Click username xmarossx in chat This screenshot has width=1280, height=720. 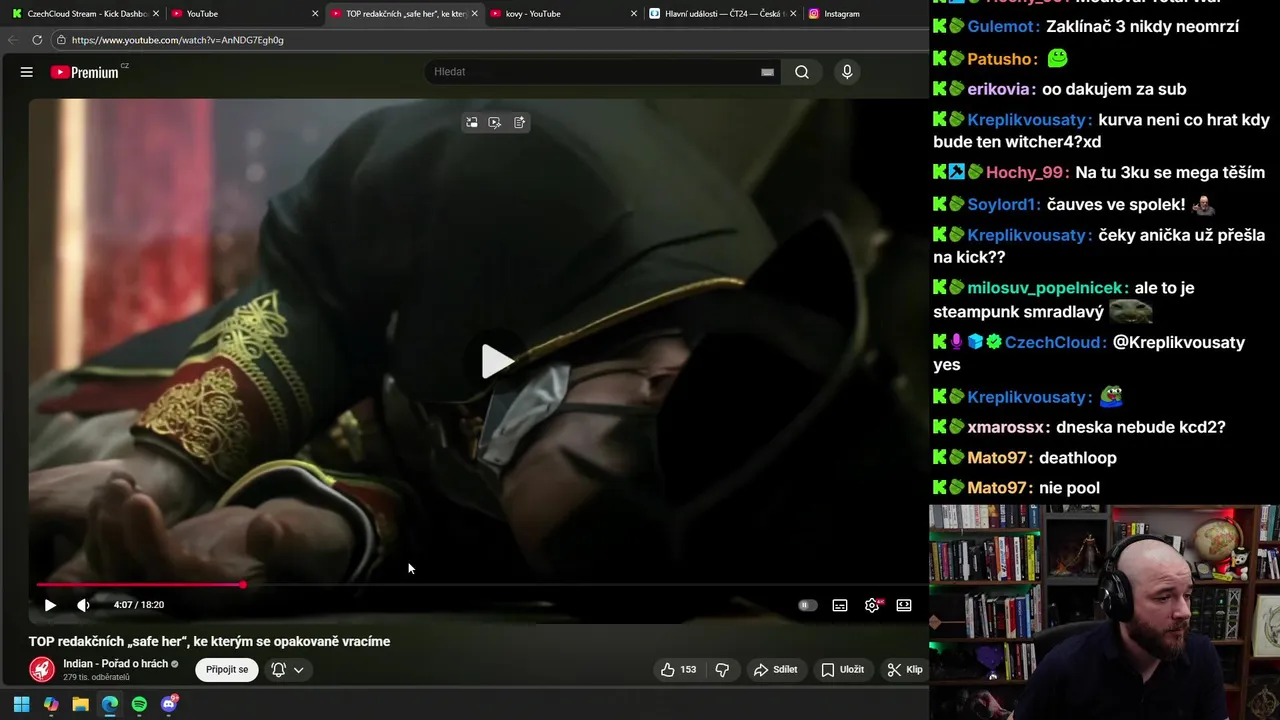tap(1008, 427)
